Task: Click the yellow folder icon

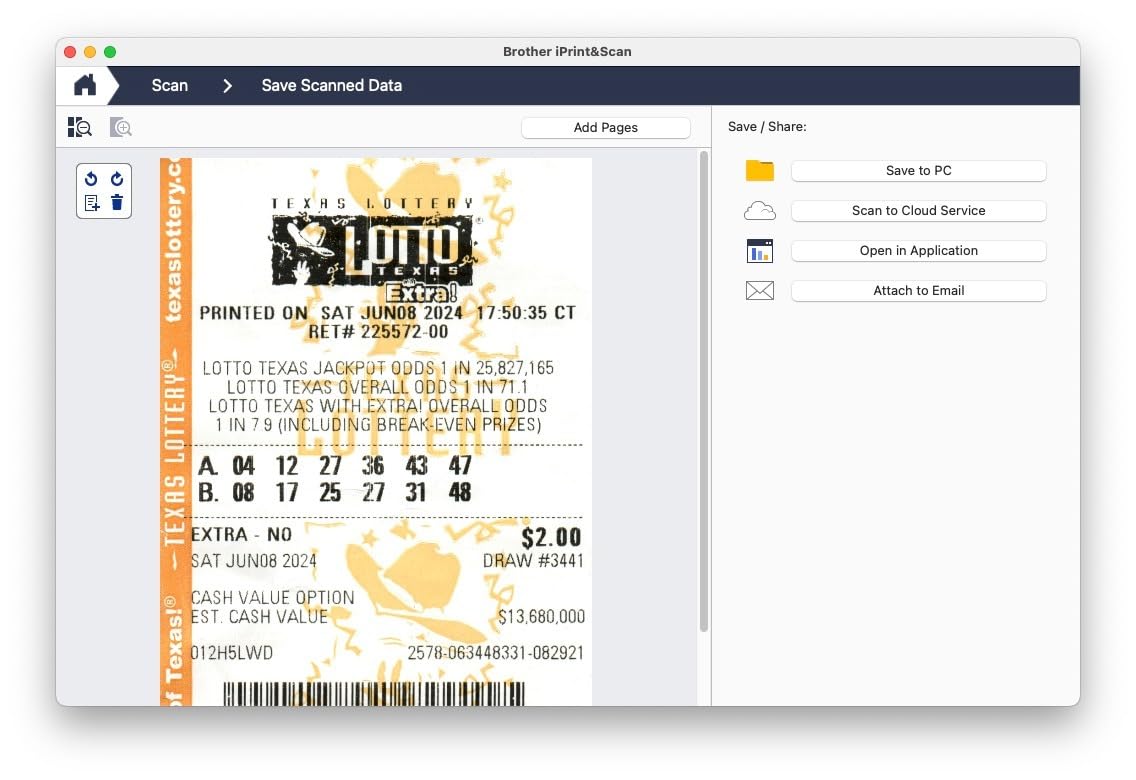Action: pyautogui.click(x=760, y=171)
